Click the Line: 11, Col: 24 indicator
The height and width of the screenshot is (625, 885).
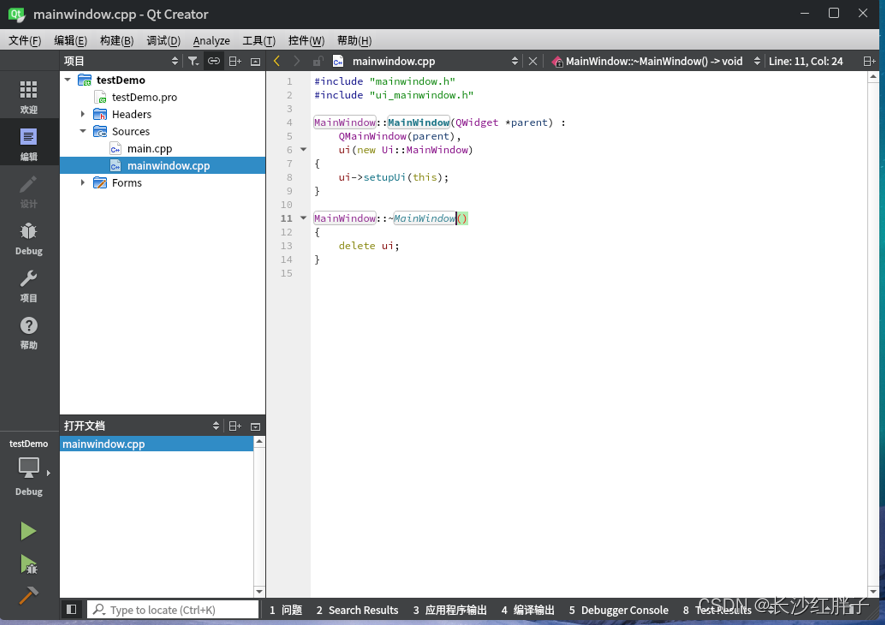click(805, 61)
